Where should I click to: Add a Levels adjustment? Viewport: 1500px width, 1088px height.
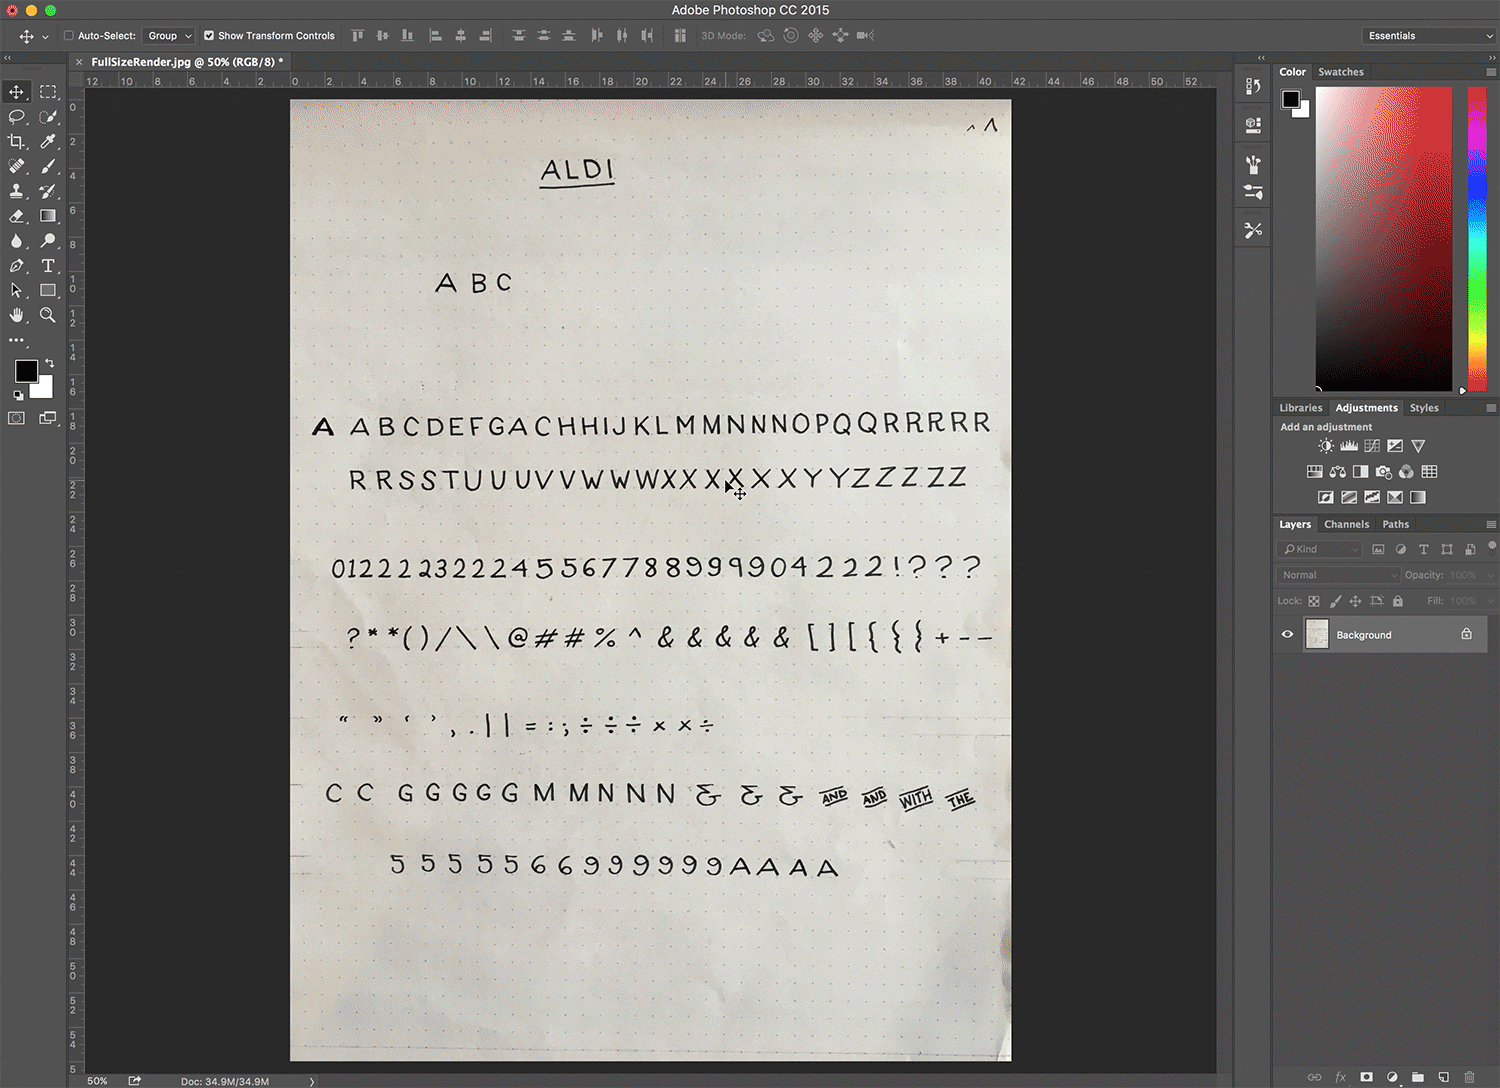pyautogui.click(x=1349, y=446)
